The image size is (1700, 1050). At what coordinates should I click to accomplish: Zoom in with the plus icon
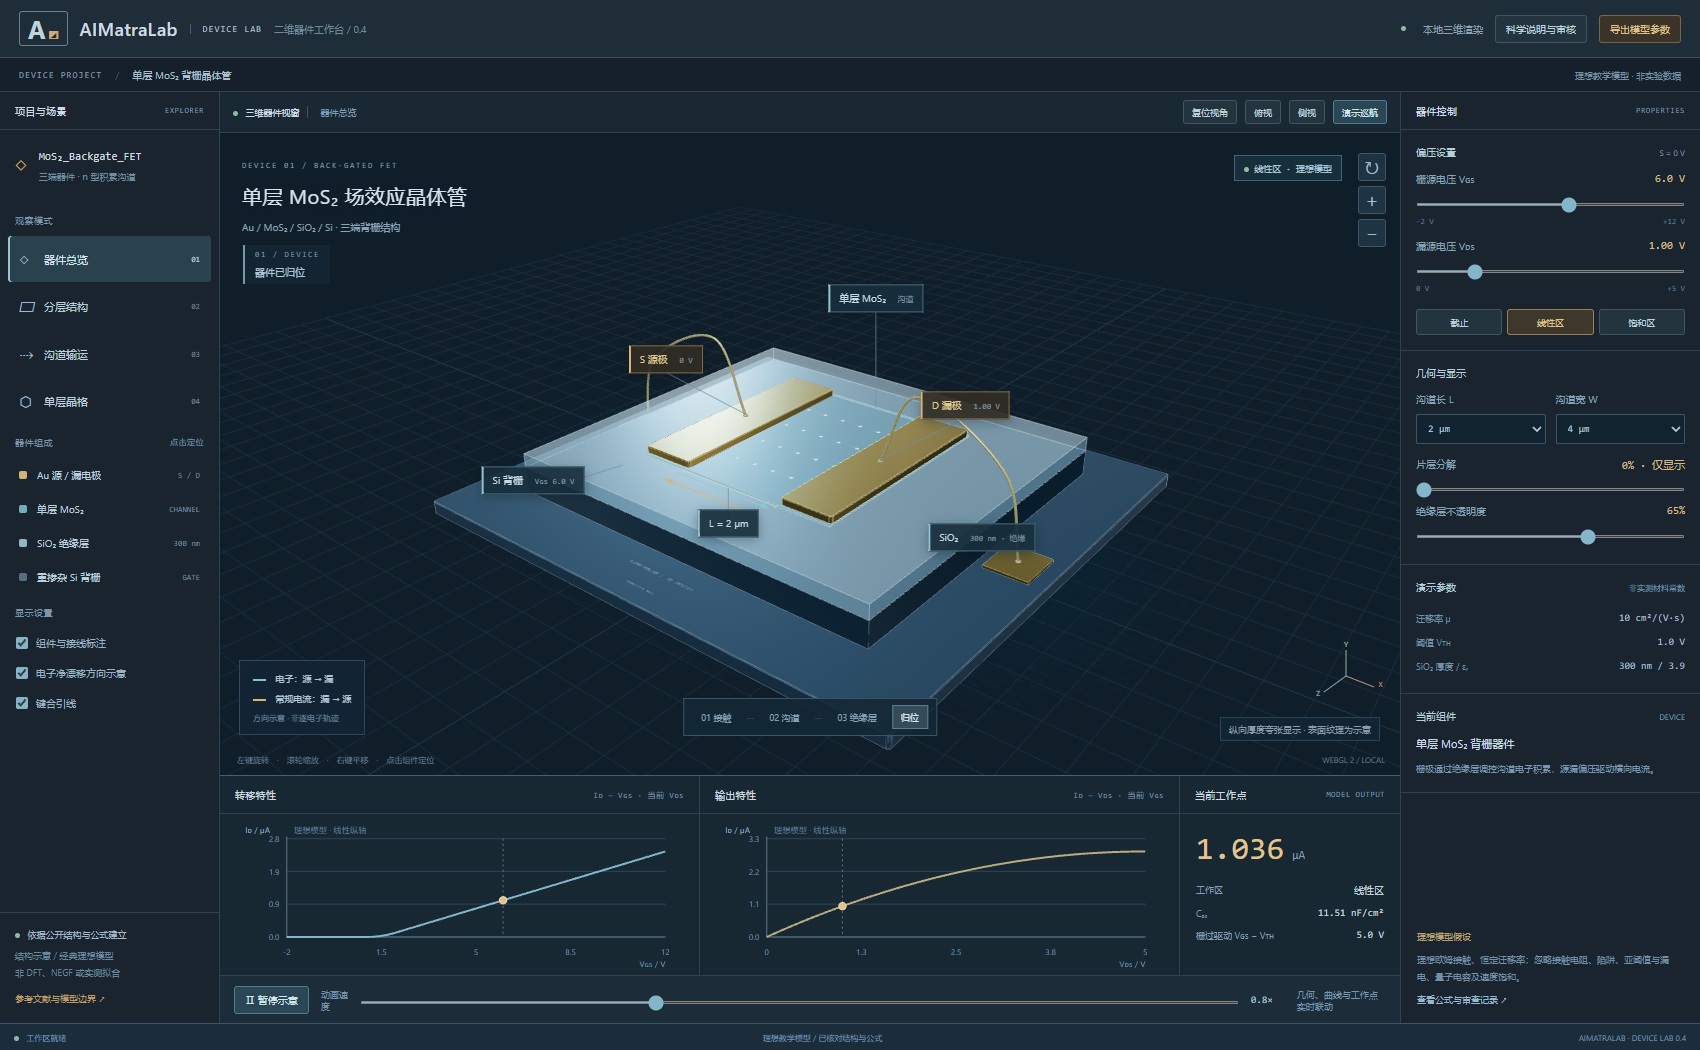click(x=1371, y=201)
